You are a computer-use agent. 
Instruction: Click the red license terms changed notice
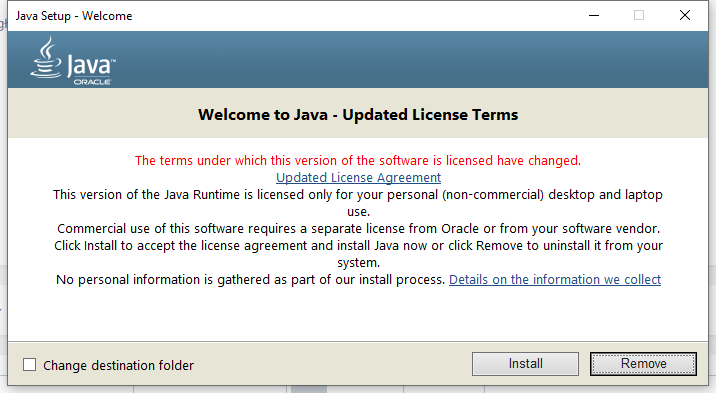[358, 161]
